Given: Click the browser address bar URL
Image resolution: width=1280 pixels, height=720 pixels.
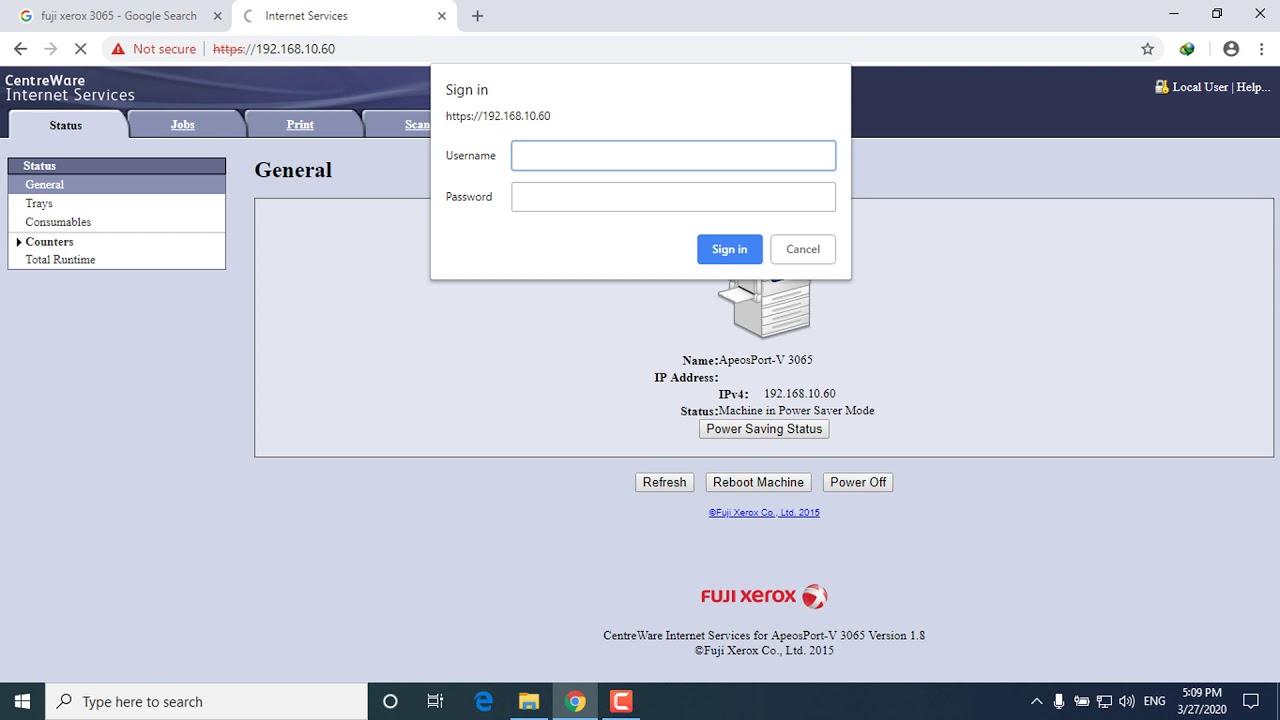Looking at the screenshot, I should click(x=274, y=48).
